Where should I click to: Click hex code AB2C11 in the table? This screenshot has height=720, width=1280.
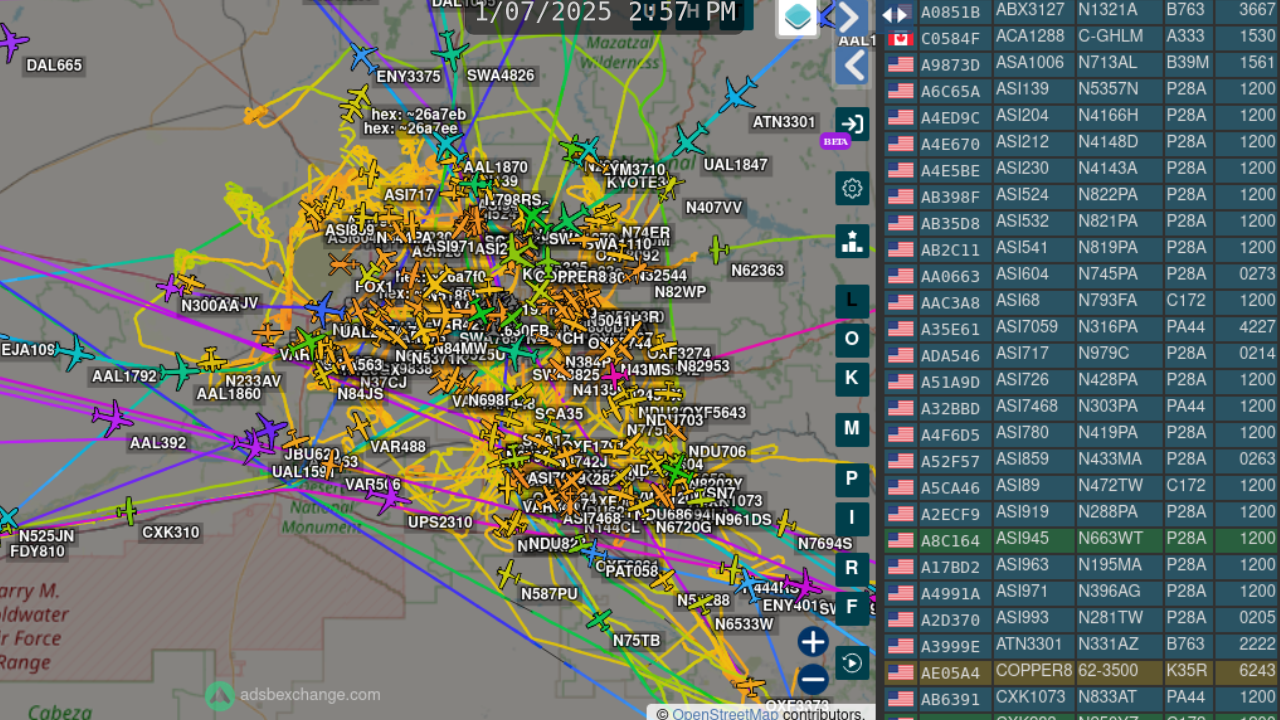950,249
